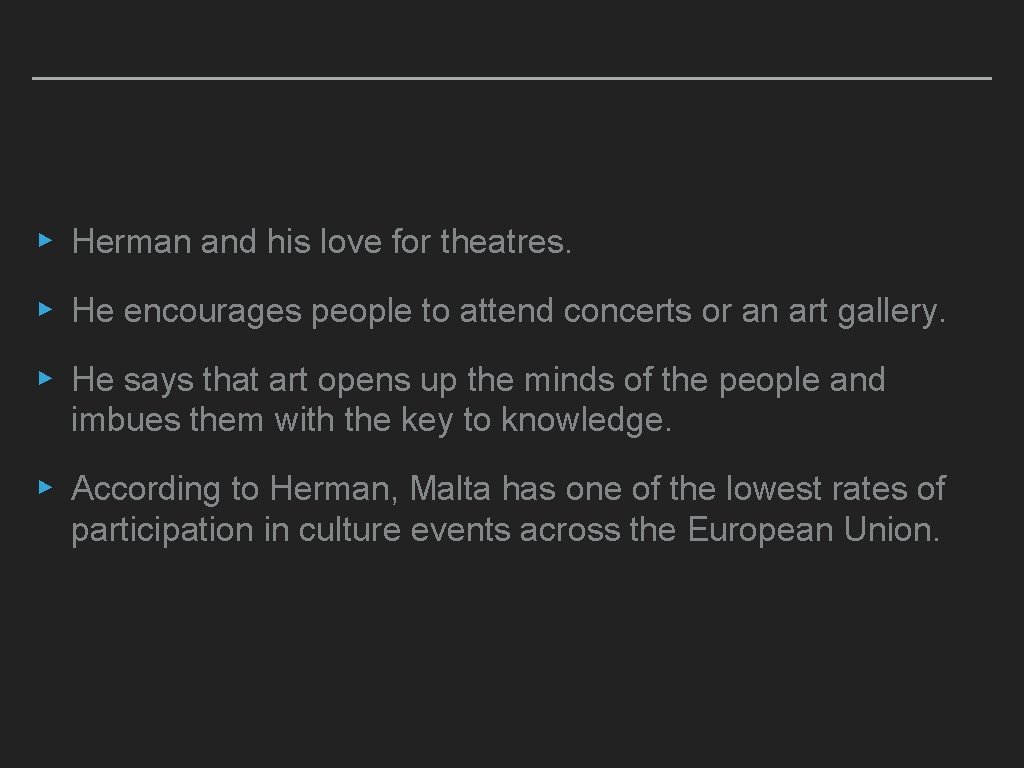Click the word 'knowledge' in third bullet
This screenshot has height=768, width=1024.
click(586, 422)
